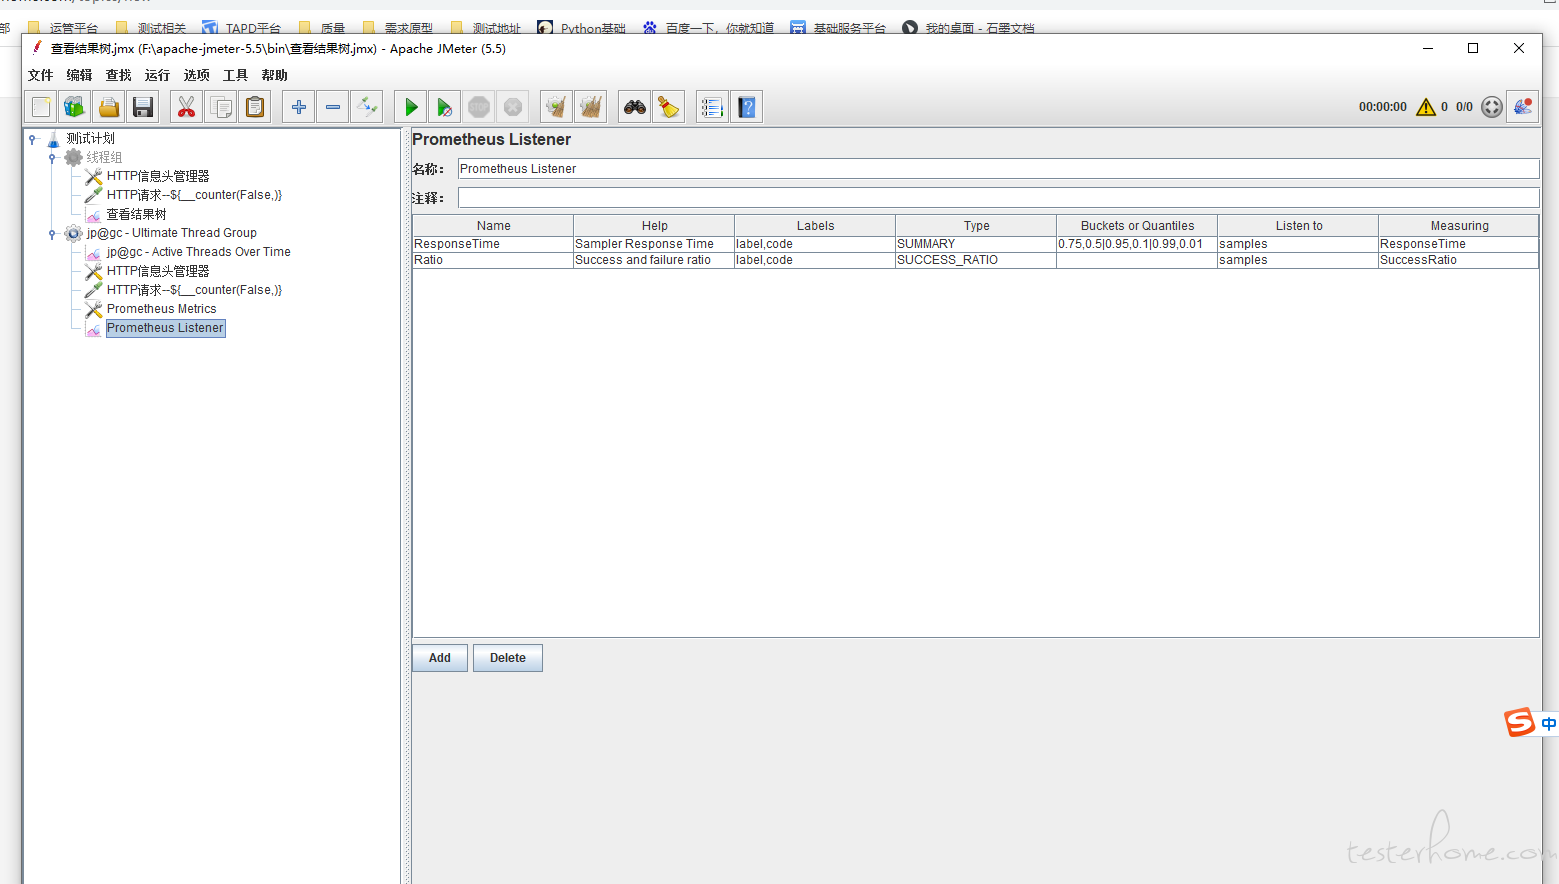
Task: Select Active Threads Over Time listener
Action: click(199, 252)
